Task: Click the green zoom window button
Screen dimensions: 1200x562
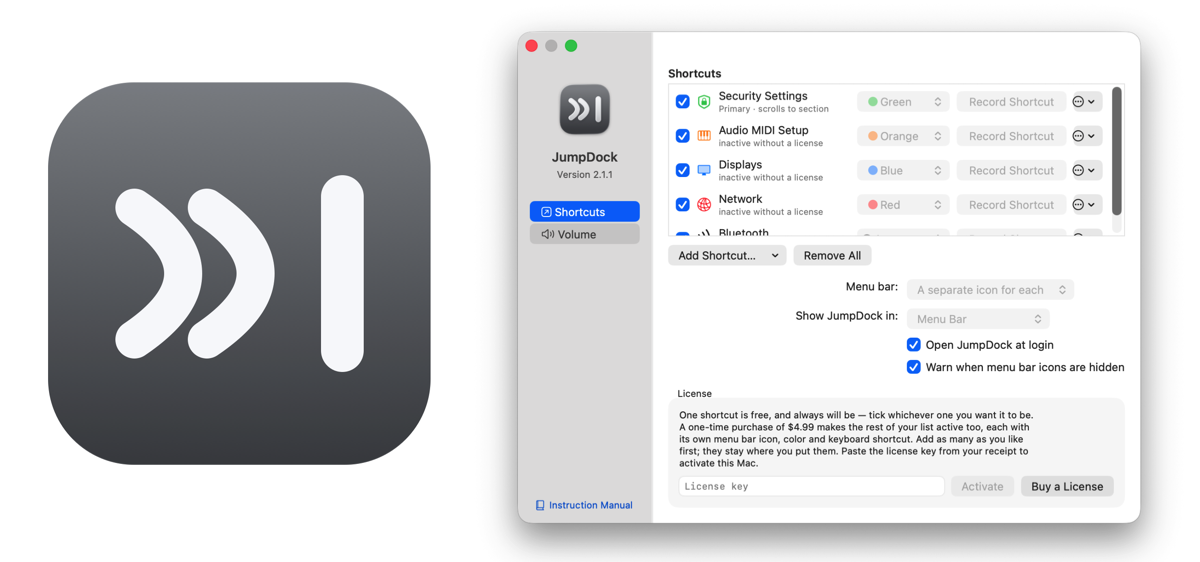Action: (x=571, y=46)
